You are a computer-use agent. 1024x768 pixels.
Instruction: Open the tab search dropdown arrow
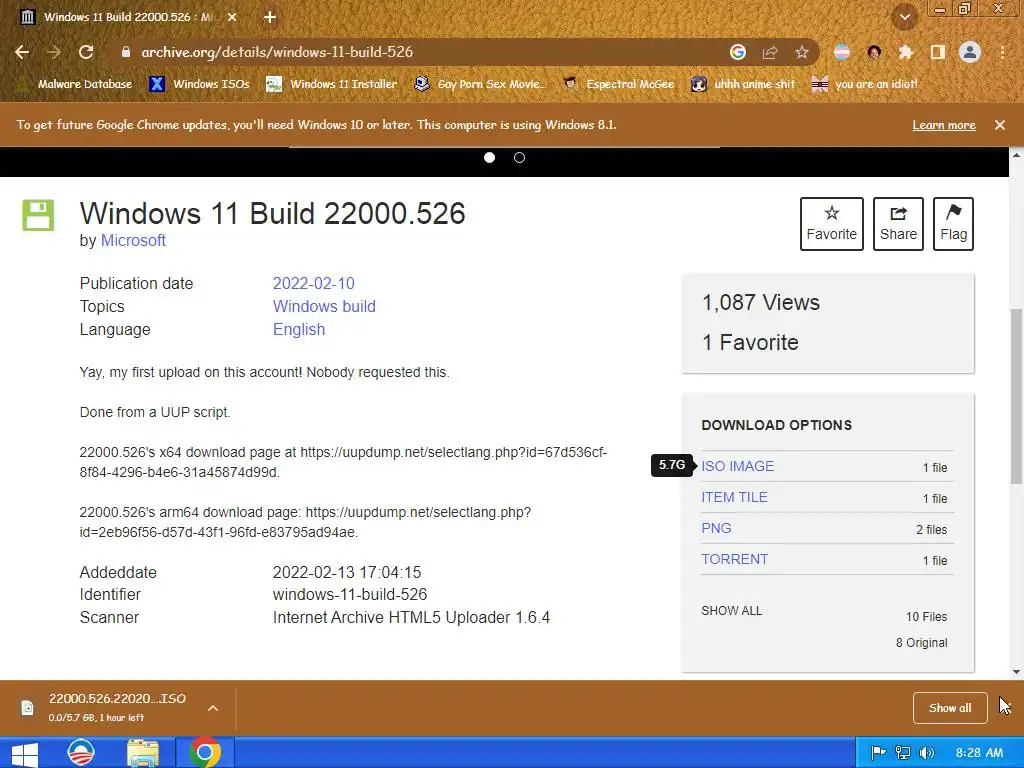coord(904,18)
